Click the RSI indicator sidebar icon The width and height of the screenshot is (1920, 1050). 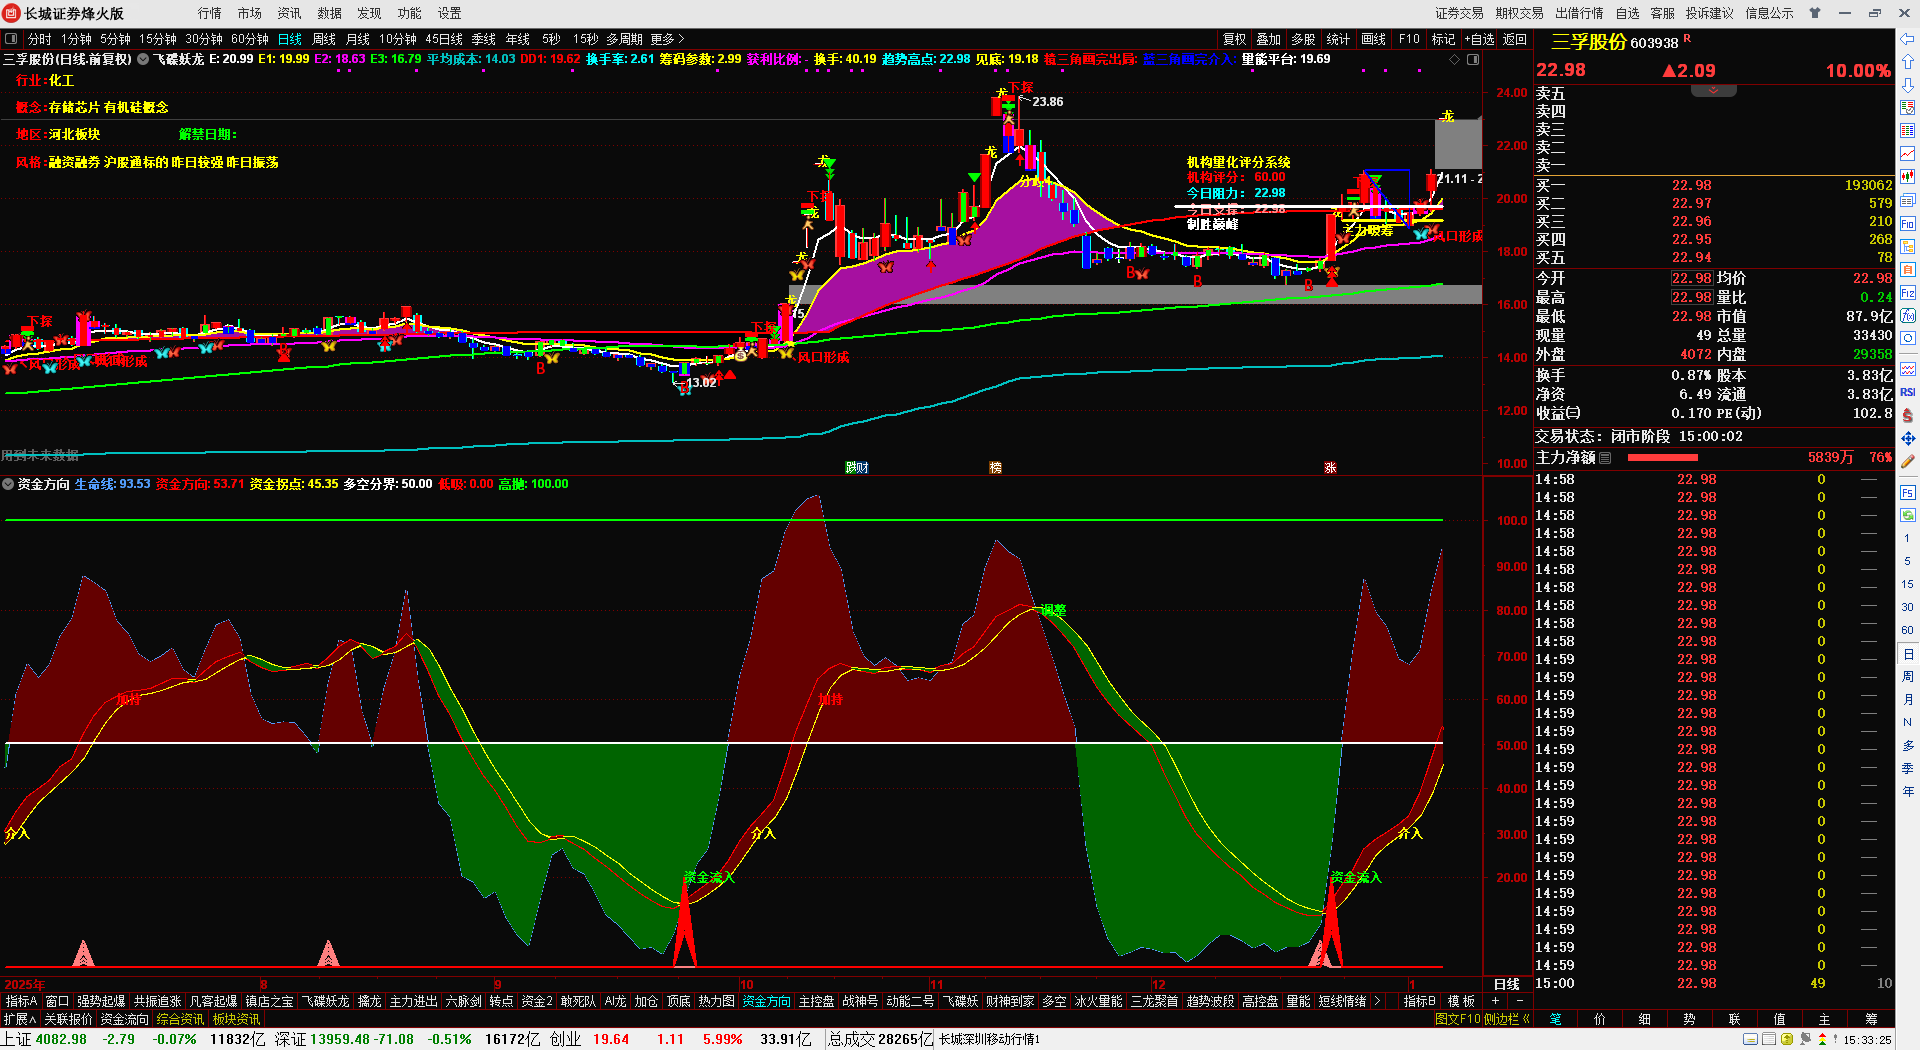pyautogui.click(x=1908, y=392)
